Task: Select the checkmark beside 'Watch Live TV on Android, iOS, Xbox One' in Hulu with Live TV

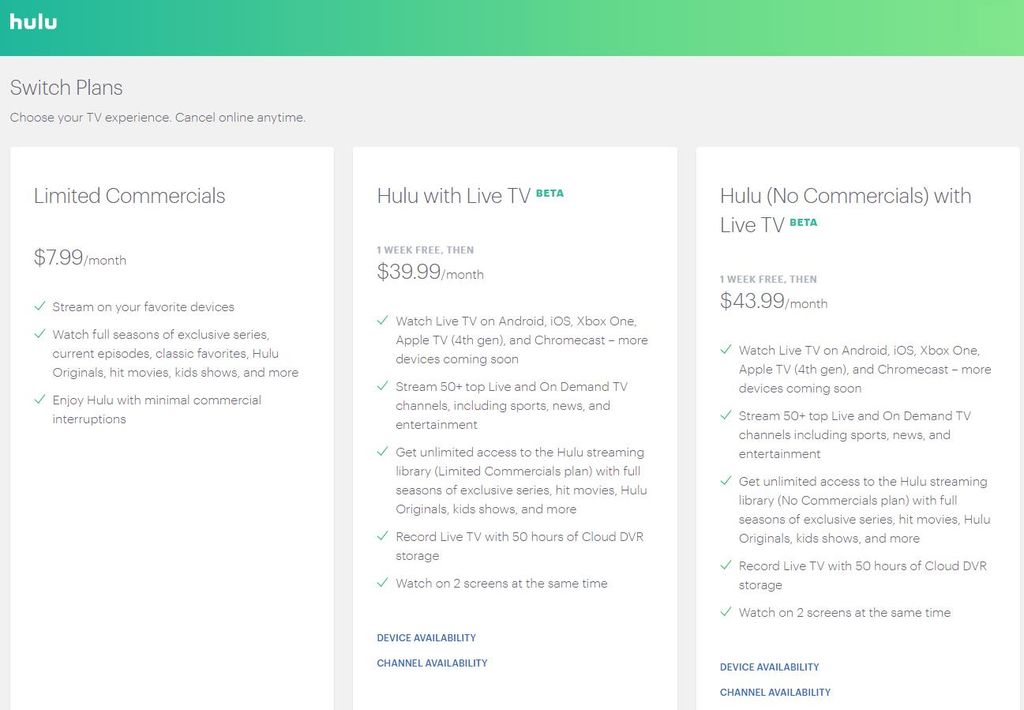Action: pos(383,320)
